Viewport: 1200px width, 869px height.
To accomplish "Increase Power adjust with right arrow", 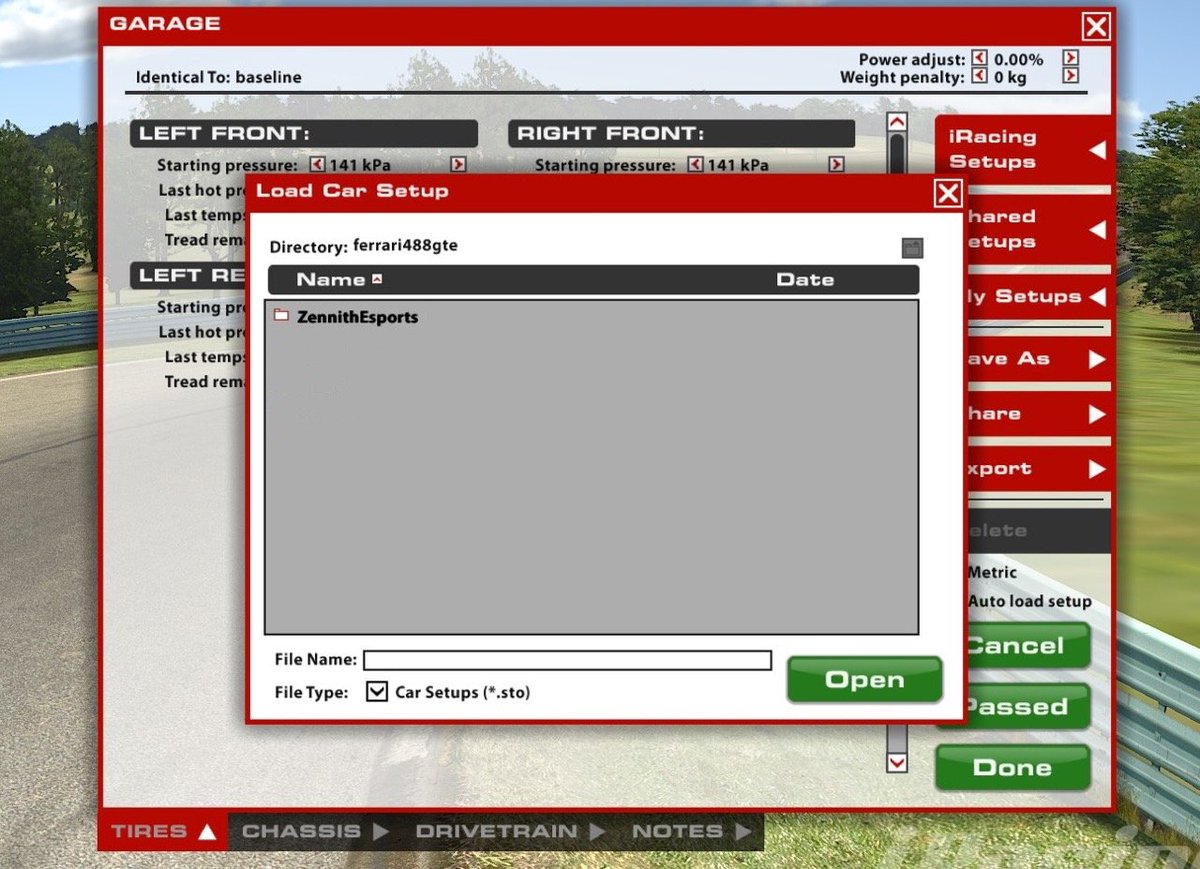I will click(x=1070, y=59).
